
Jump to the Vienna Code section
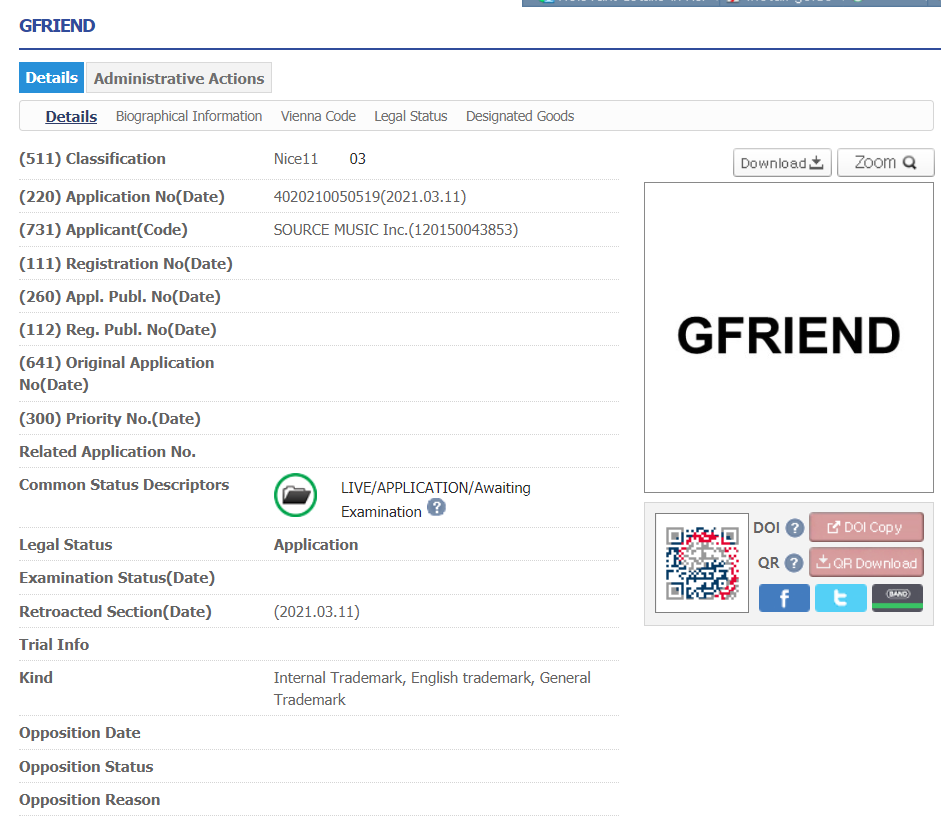(x=318, y=116)
